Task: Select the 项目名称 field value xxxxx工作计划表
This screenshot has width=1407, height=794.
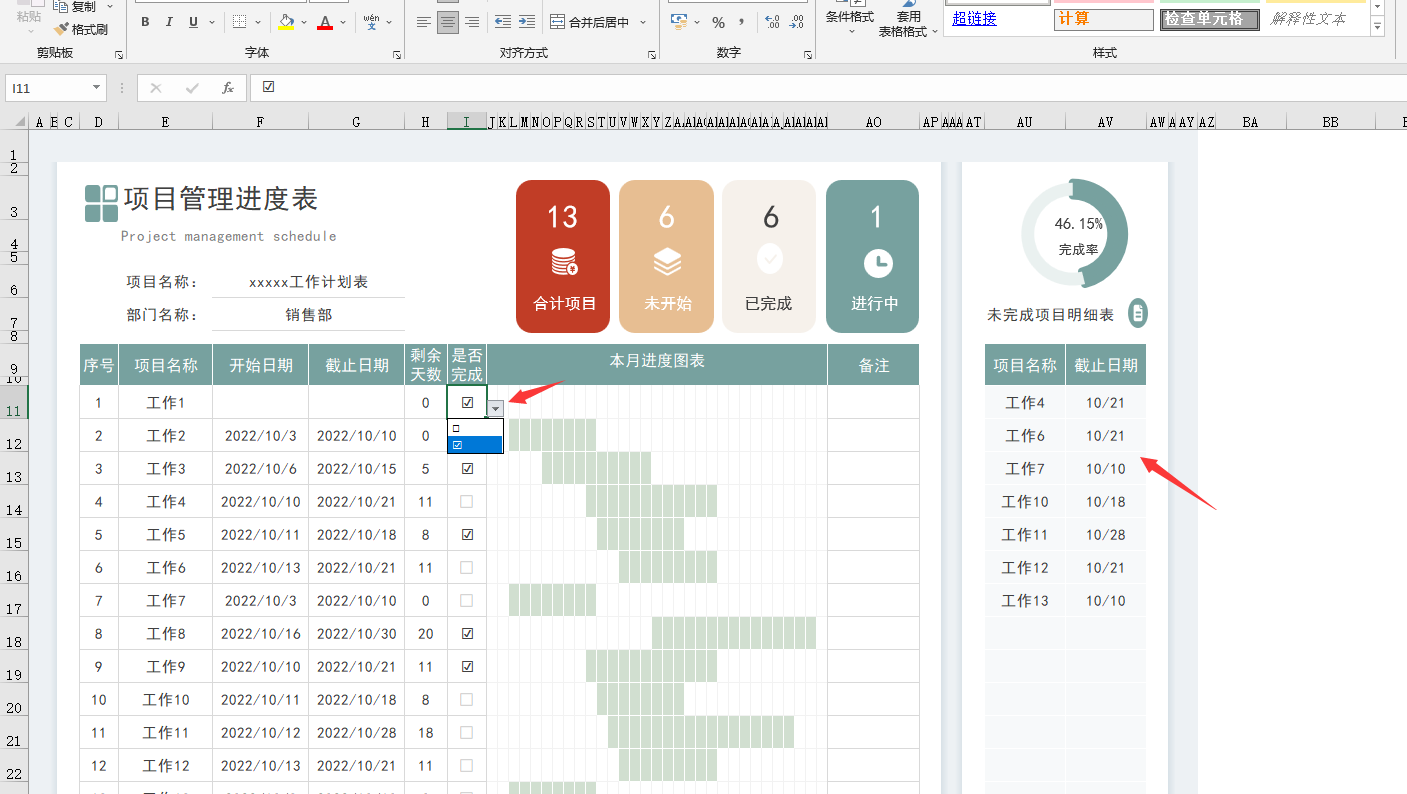Action: (x=309, y=282)
